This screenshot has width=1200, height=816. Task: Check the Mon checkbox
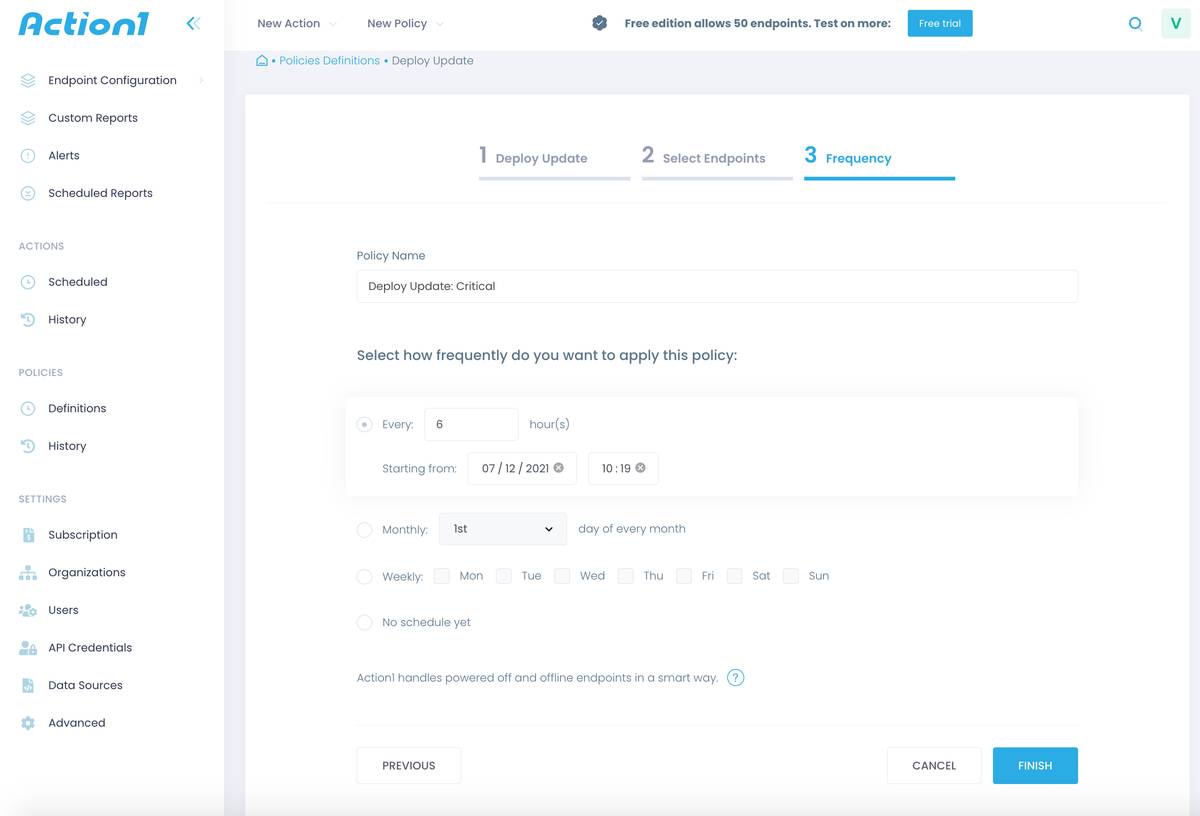[x=442, y=576]
